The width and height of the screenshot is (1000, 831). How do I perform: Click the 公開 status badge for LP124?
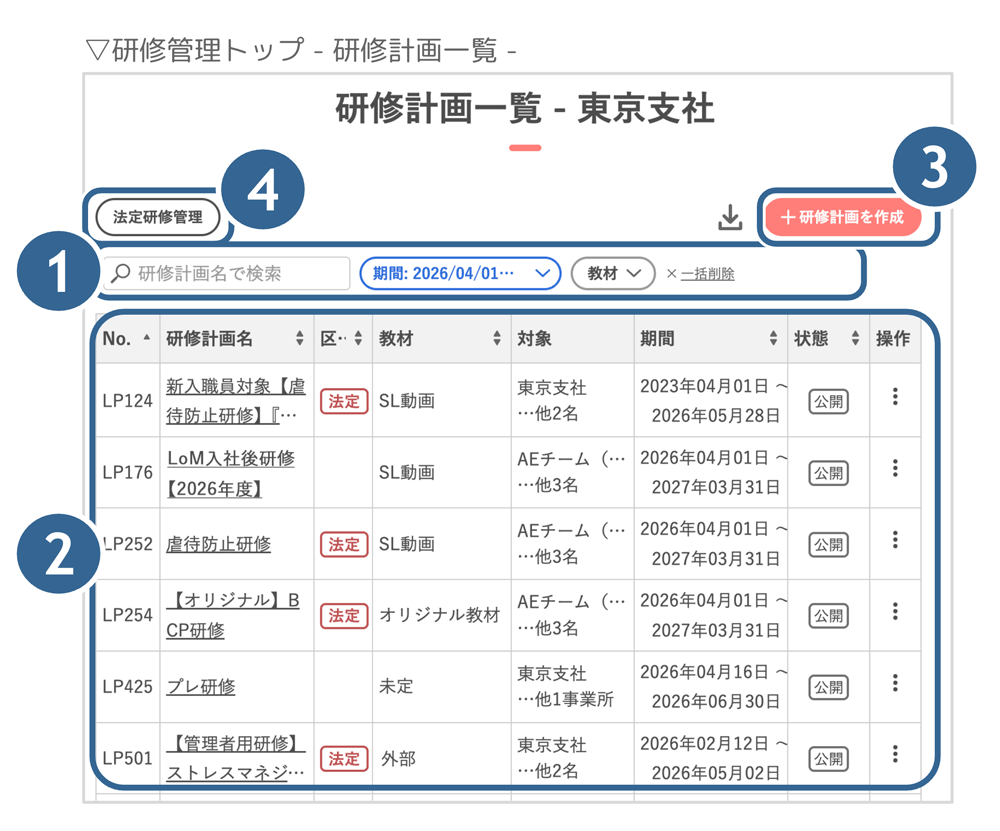(x=828, y=402)
